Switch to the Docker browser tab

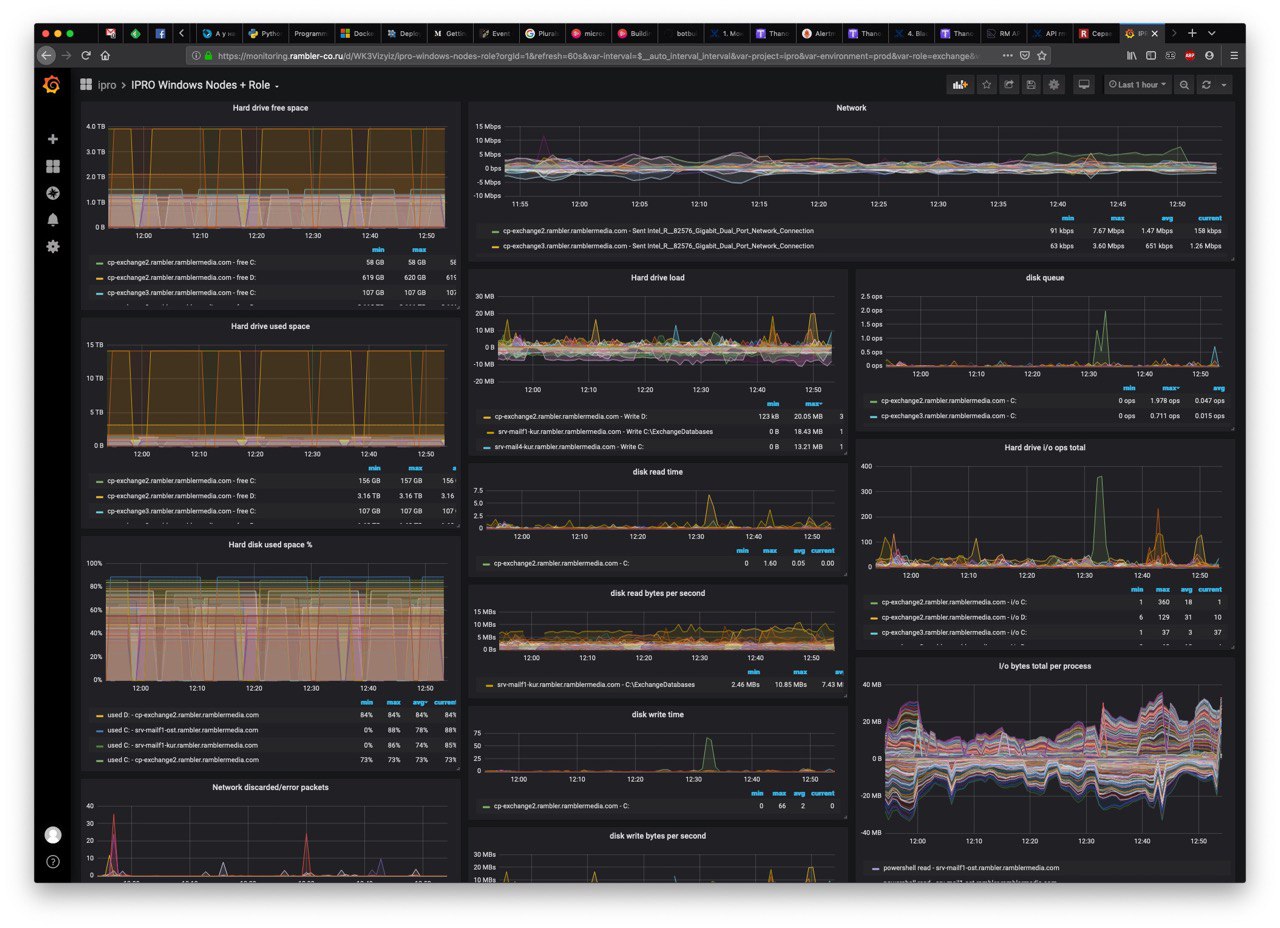pos(357,33)
